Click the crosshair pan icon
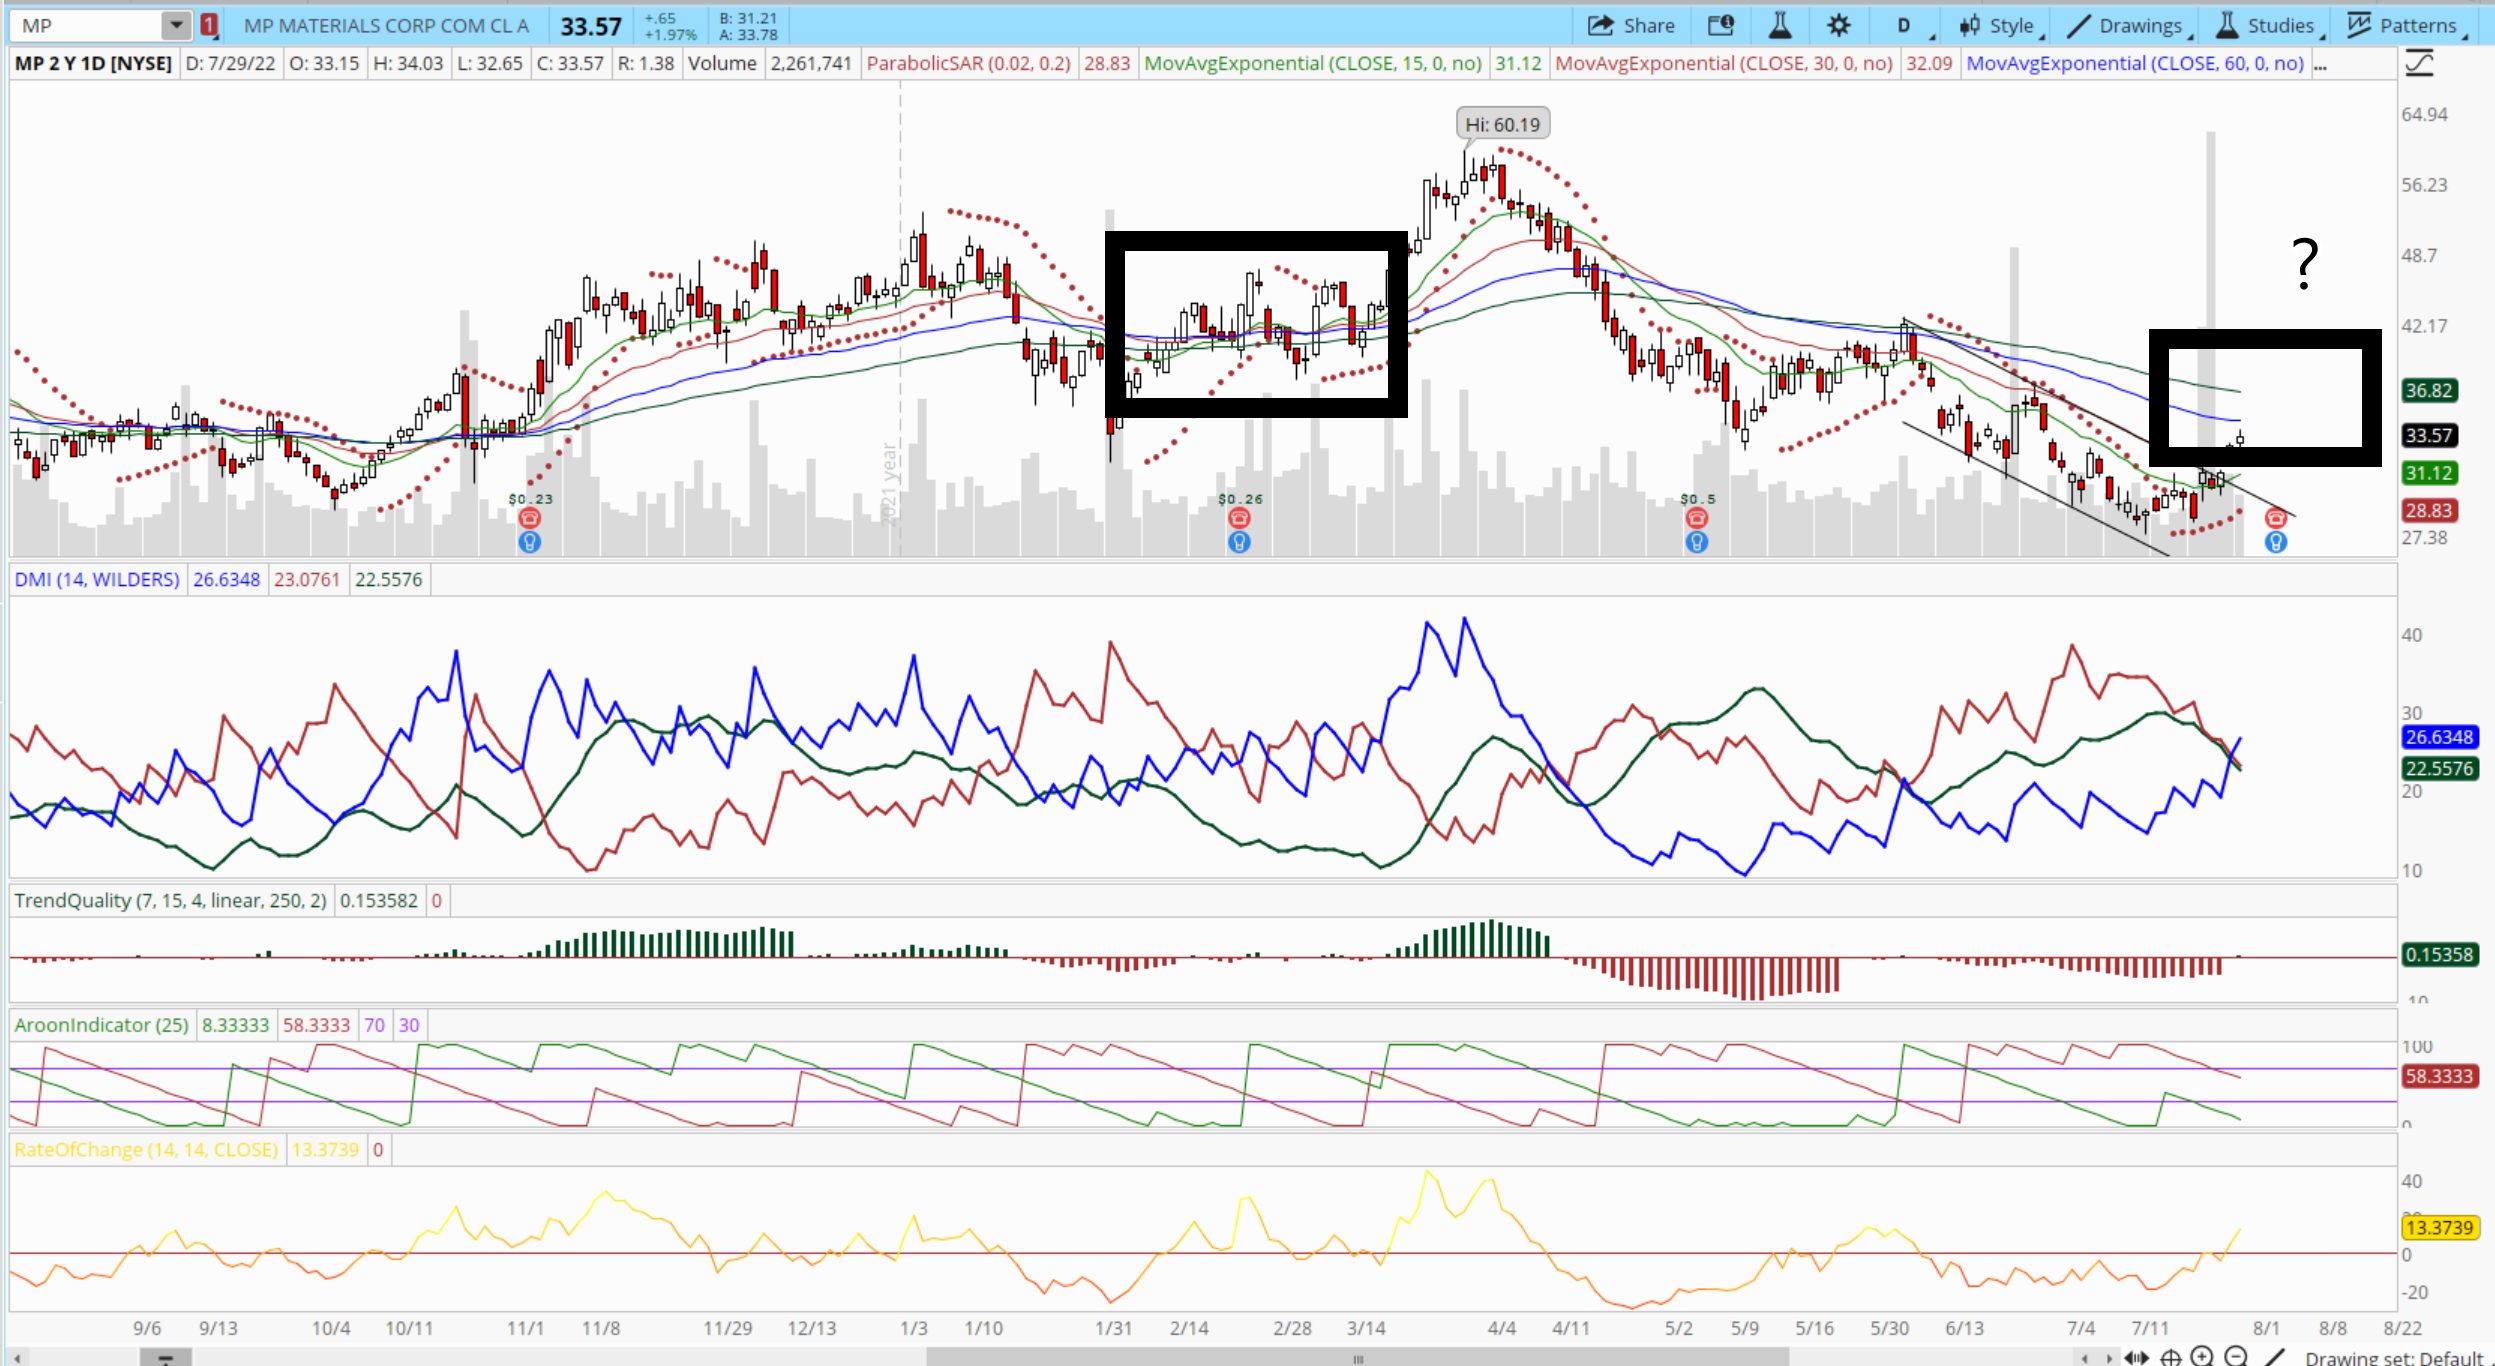Screen dimensions: 2495x1366 pos(2170,1357)
